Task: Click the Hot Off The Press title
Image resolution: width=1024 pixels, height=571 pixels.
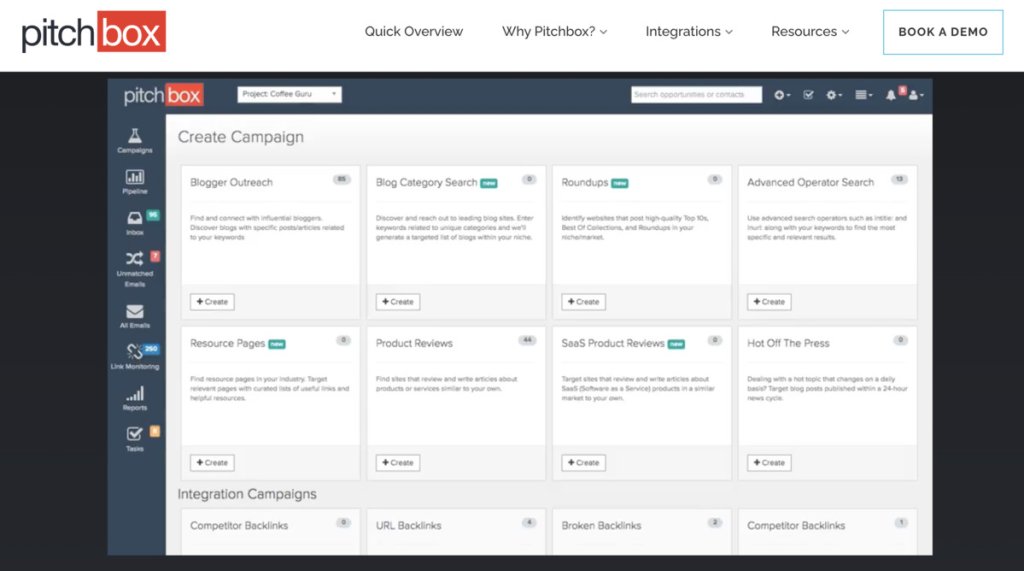Action: click(788, 343)
